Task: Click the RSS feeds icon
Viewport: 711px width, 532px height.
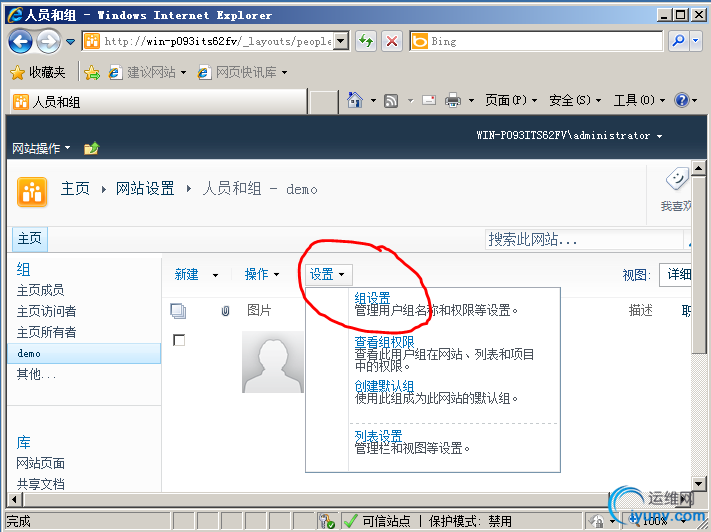Action: click(391, 100)
